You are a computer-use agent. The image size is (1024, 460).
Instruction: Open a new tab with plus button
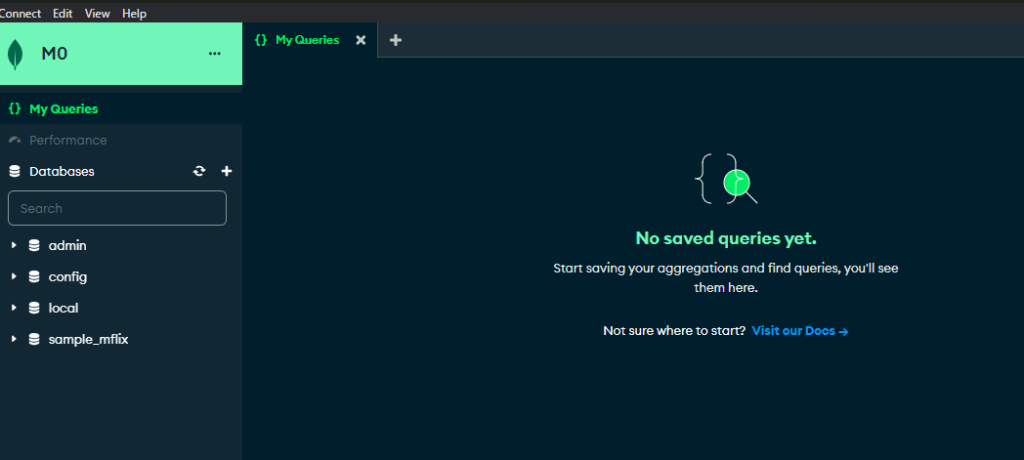click(x=395, y=40)
